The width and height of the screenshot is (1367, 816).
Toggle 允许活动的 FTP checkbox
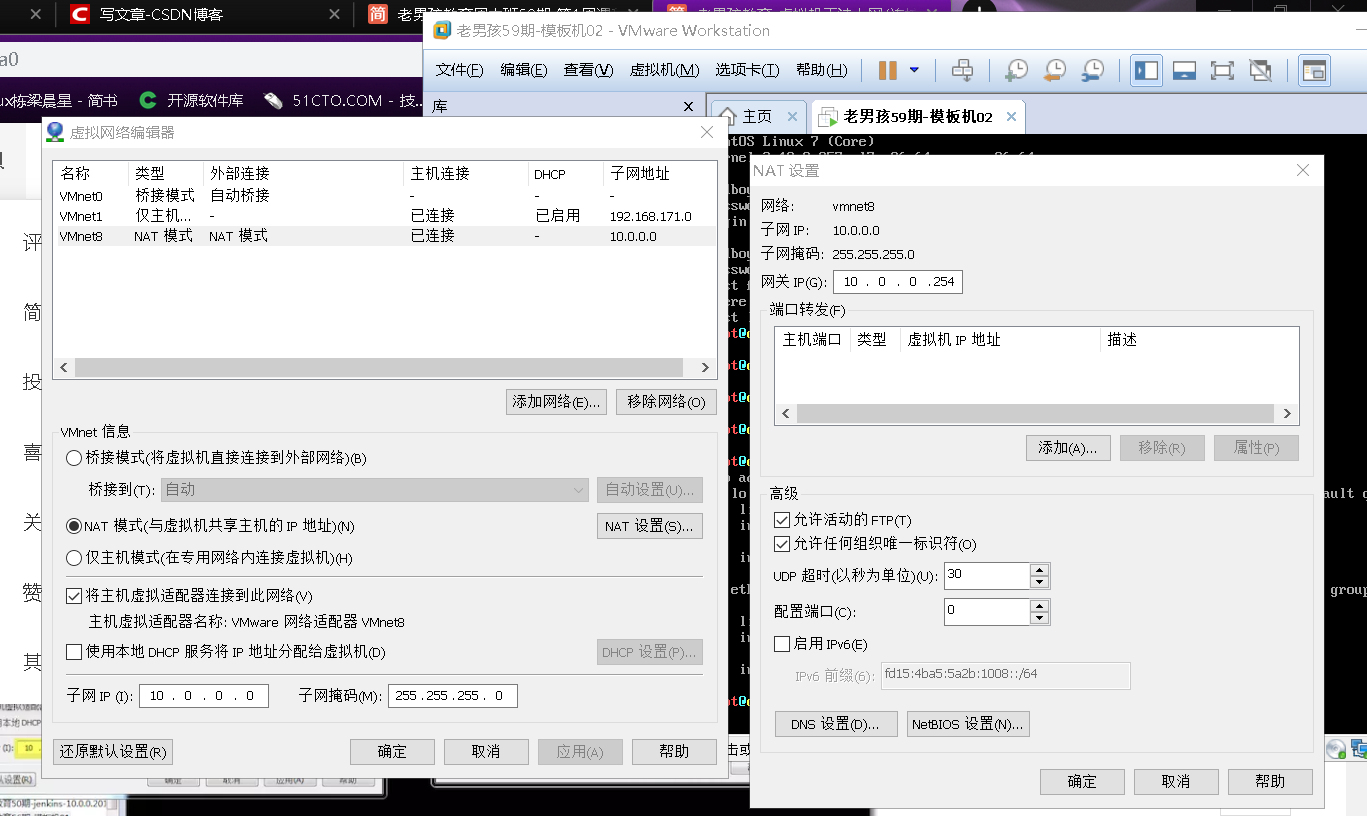(x=782, y=520)
